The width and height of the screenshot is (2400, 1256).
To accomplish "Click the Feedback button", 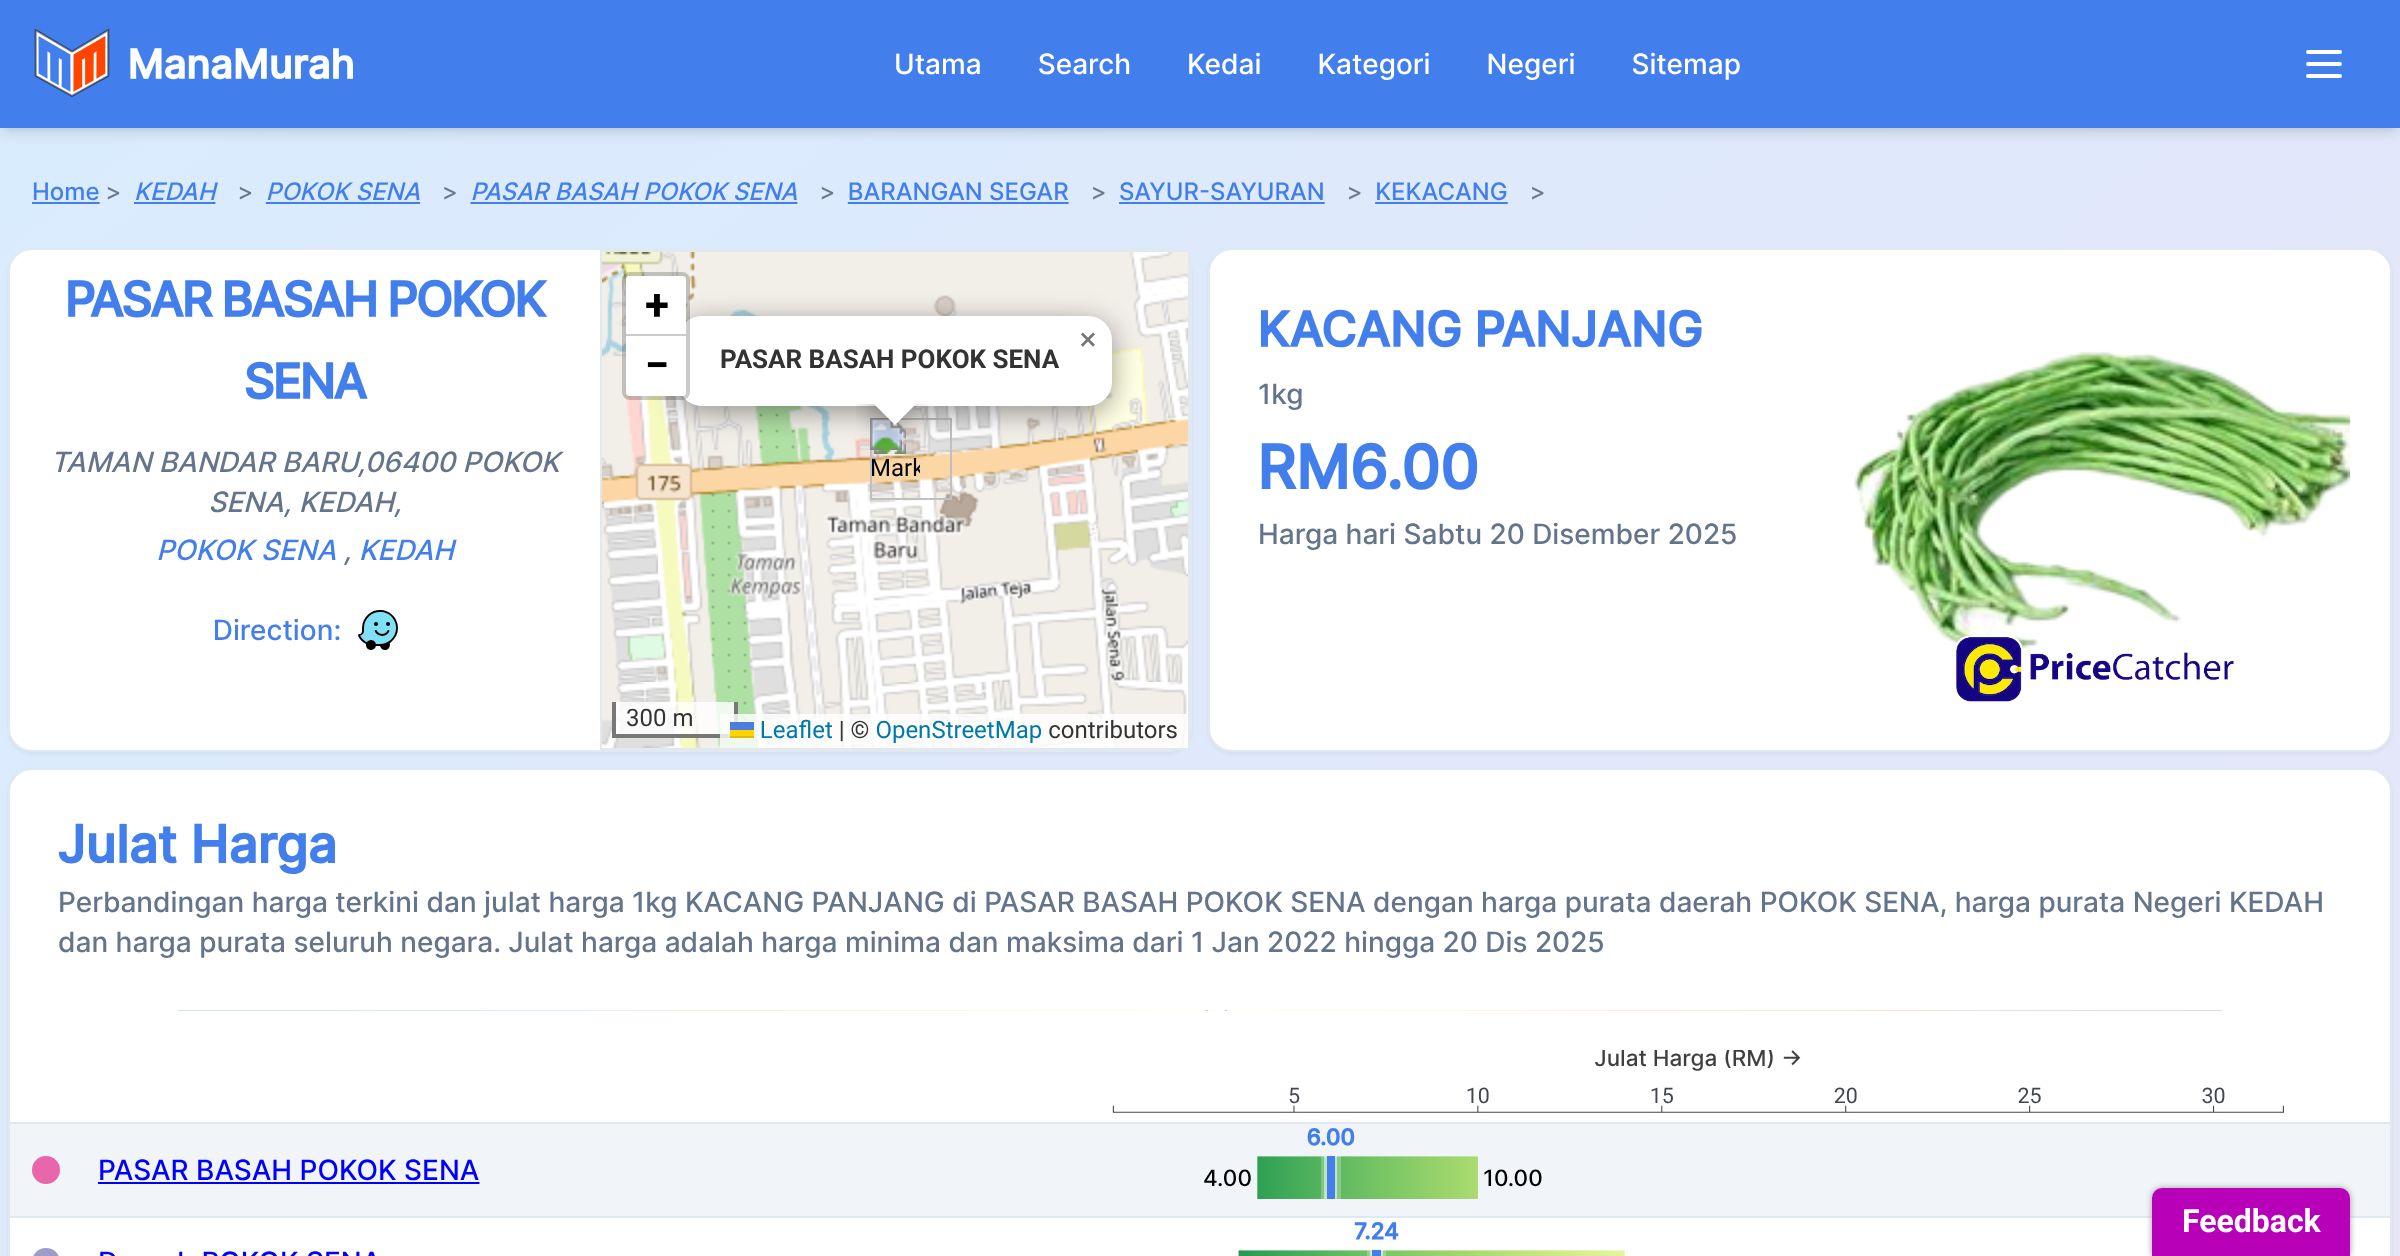I will click(2250, 1221).
